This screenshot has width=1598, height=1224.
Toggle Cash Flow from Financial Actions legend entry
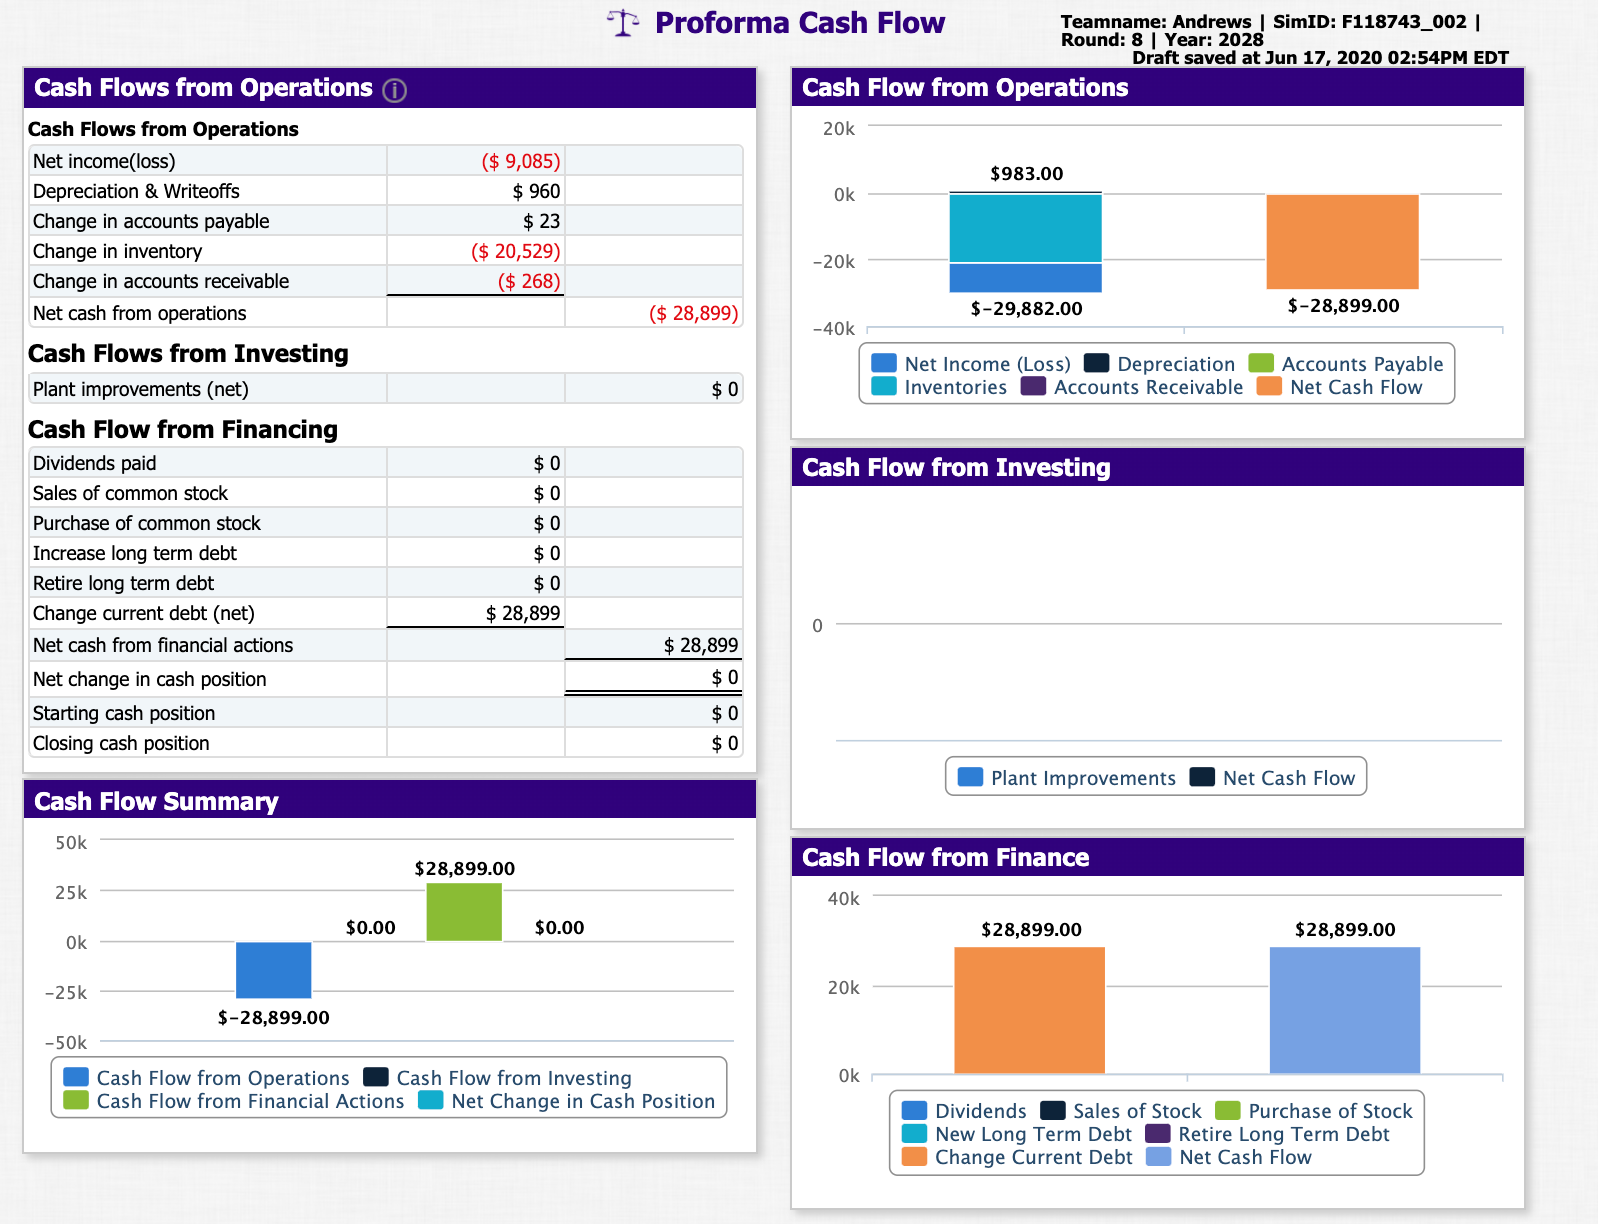[x=234, y=1101]
